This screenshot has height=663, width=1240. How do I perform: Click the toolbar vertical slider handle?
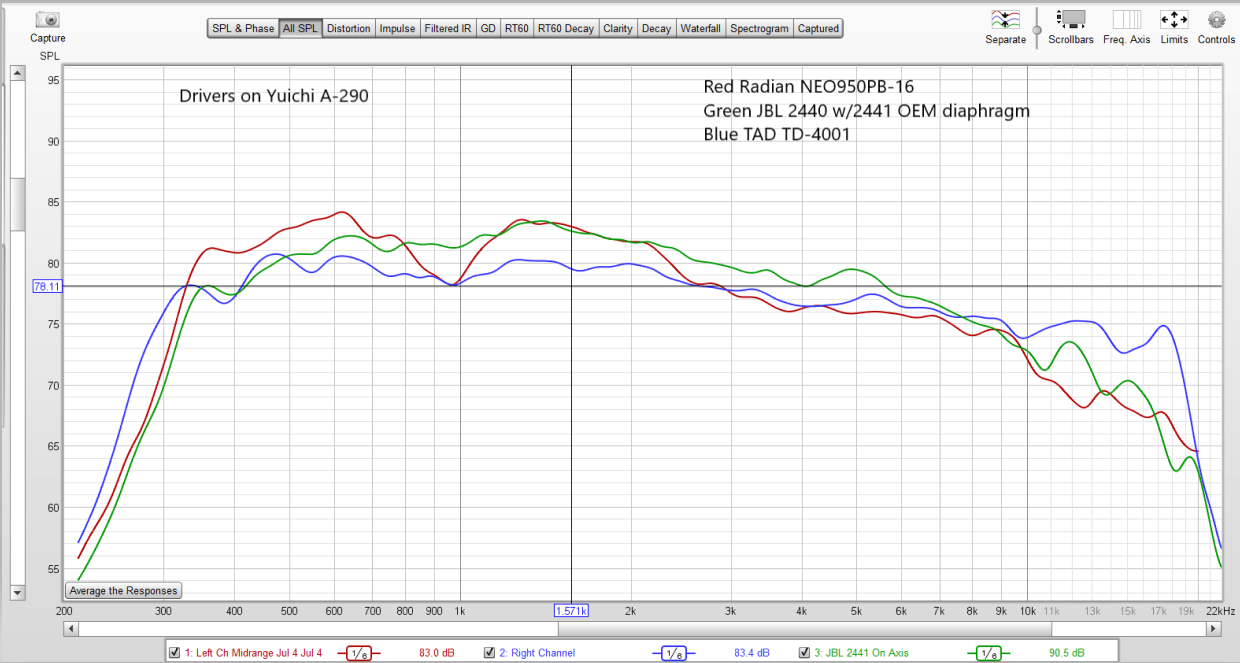coord(1038,31)
